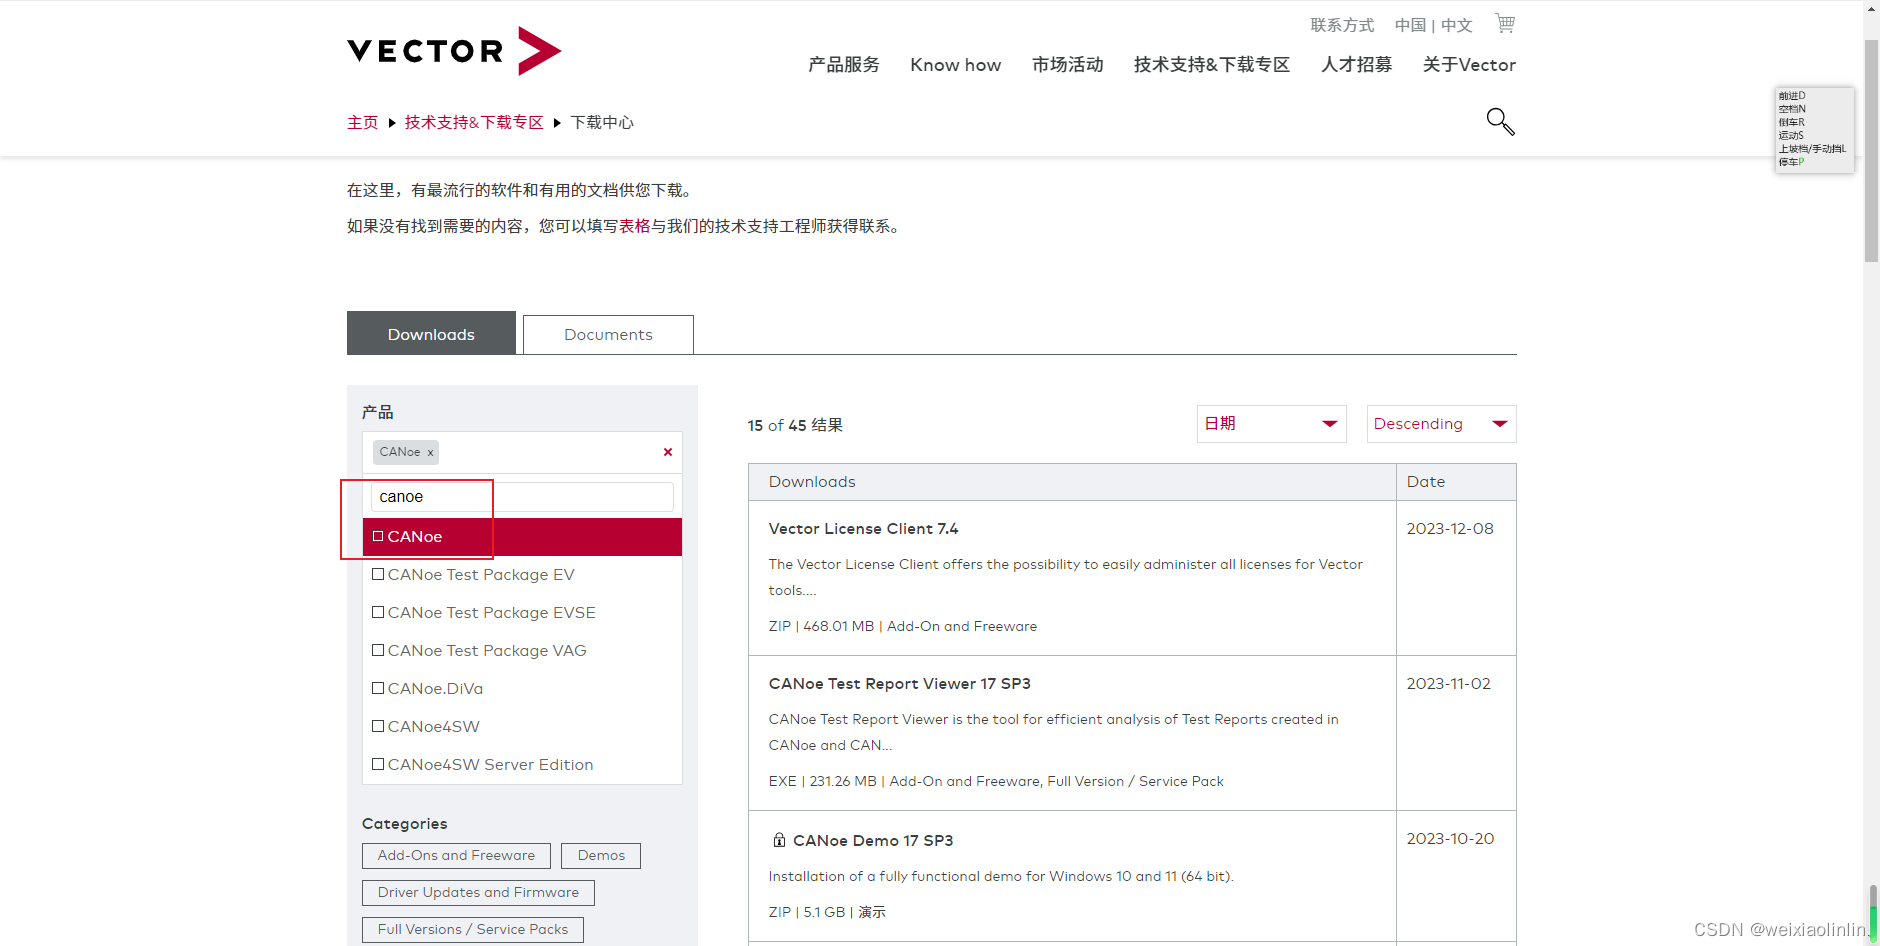
Task: Clear all product filters with red X
Action: (668, 452)
